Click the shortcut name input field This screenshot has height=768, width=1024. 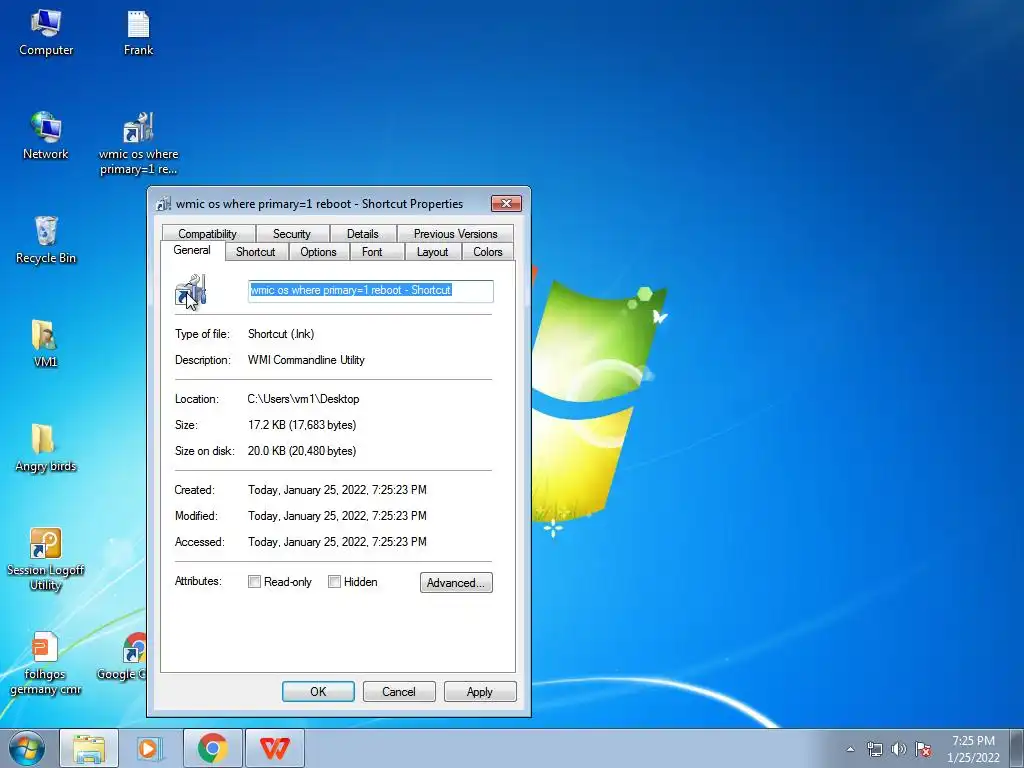[371, 291]
